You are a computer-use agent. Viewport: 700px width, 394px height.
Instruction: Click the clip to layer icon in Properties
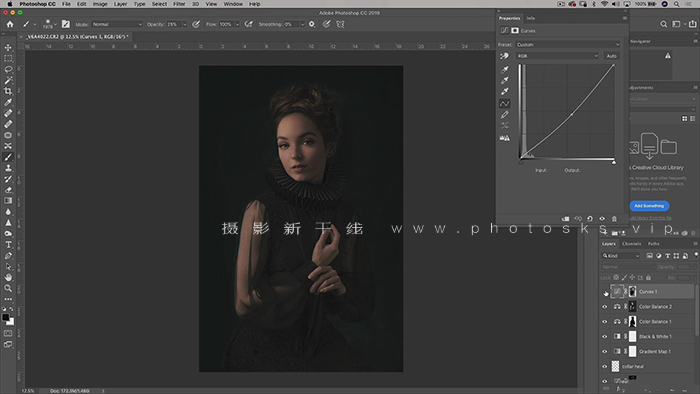(x=566, y=219)
